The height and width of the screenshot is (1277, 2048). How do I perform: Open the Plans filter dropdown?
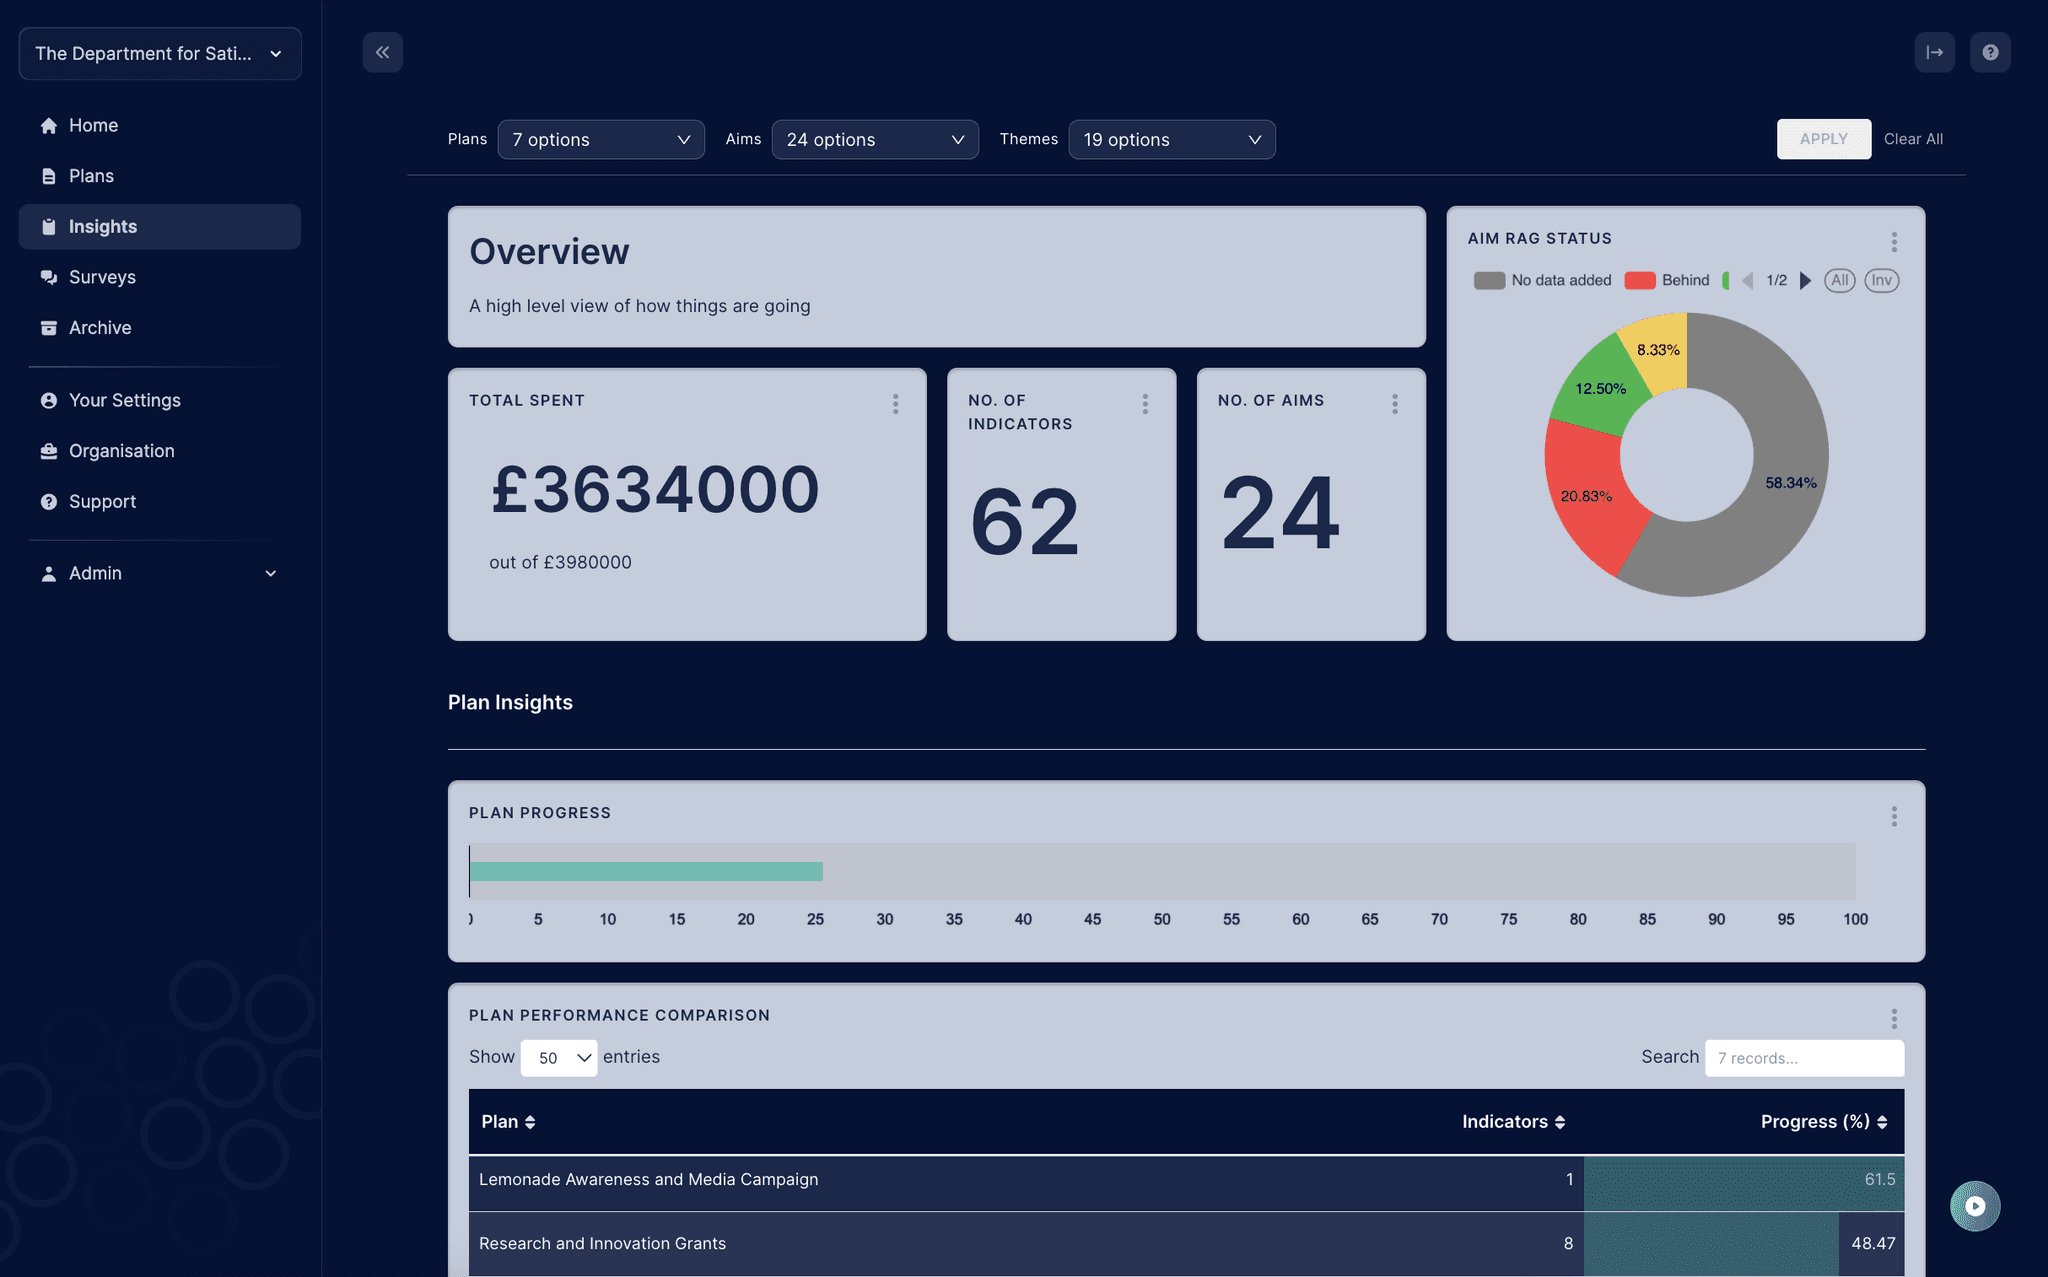click(x=600, y=139)
